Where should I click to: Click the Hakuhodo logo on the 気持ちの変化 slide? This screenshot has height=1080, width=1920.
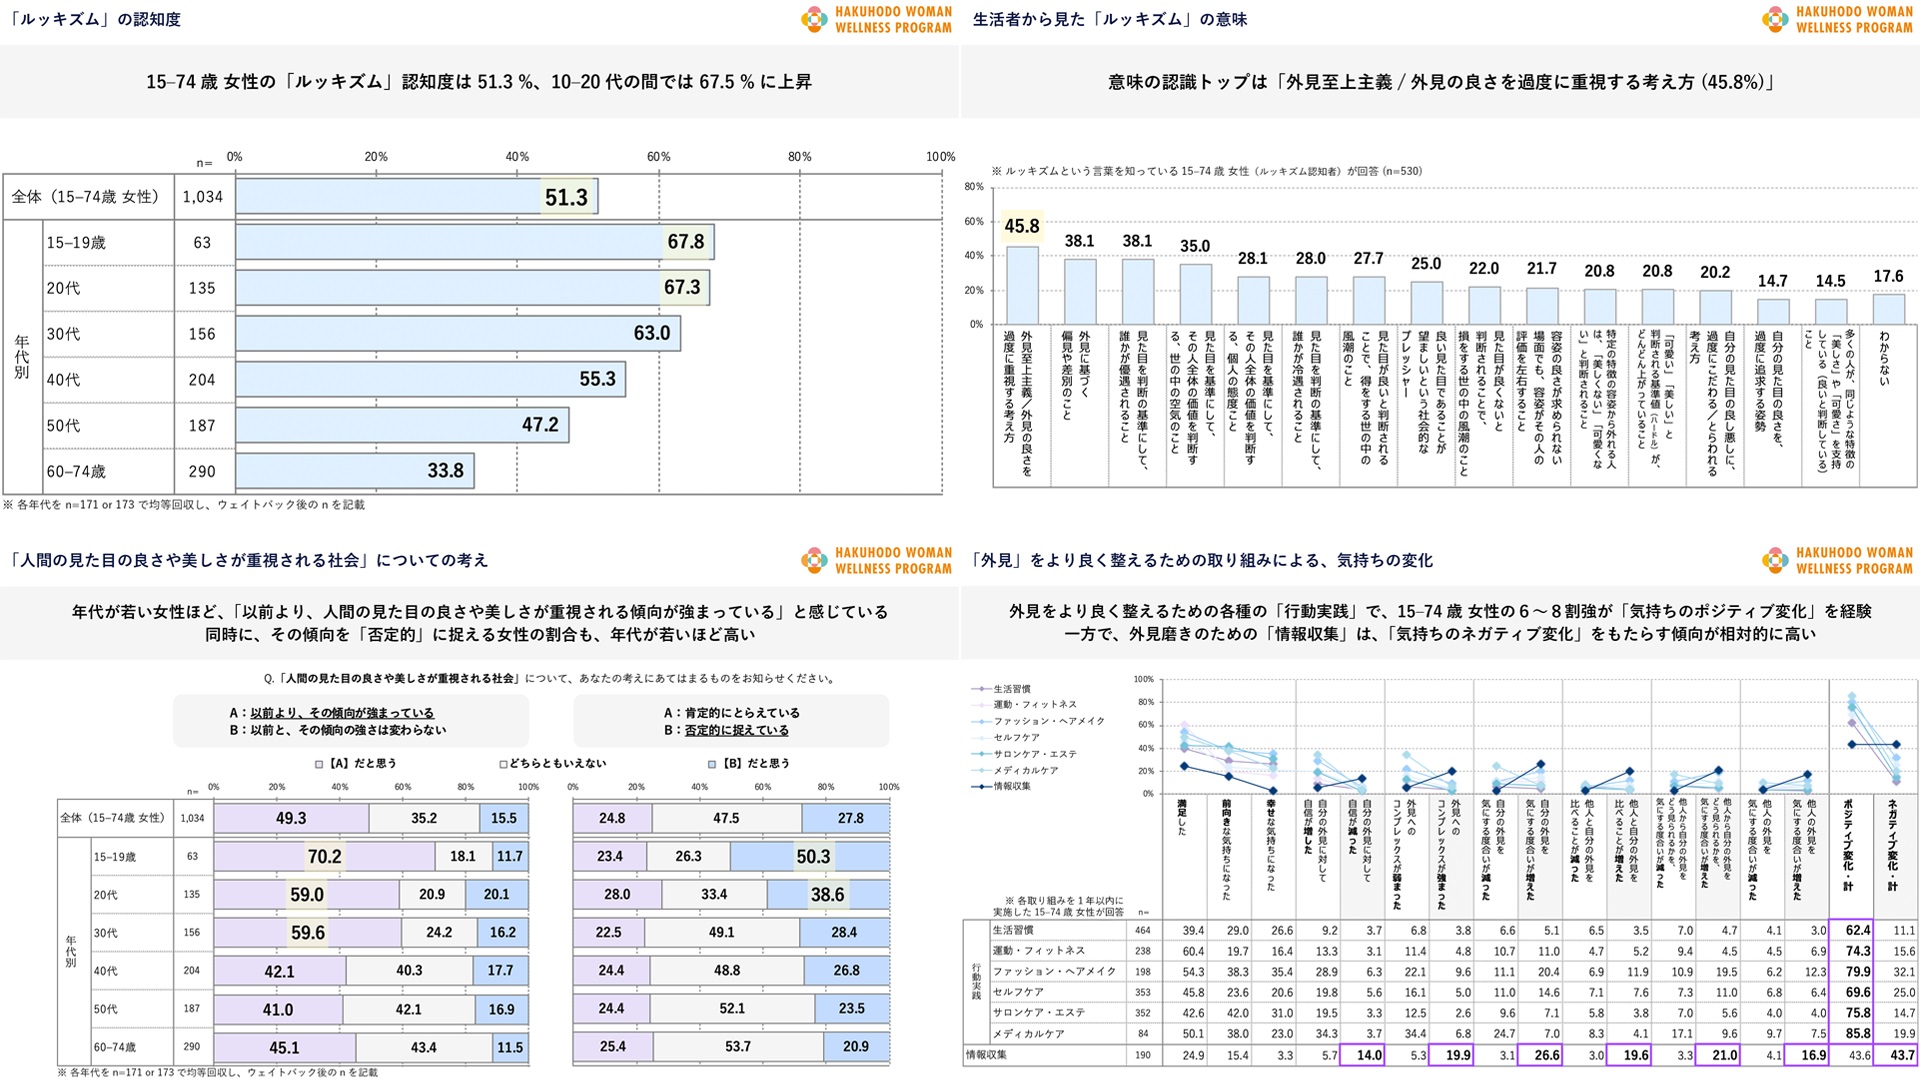click(1837, 560)
